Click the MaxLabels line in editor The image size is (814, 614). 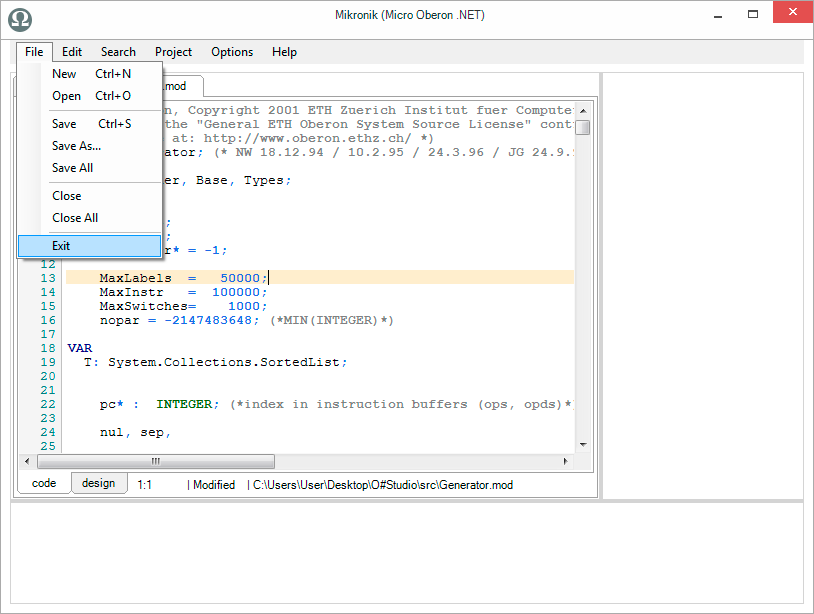320,278
